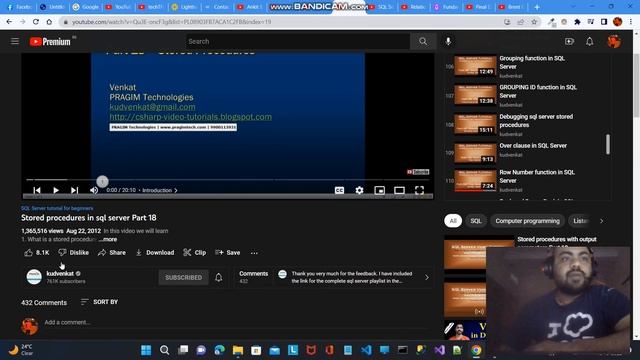The image size is (640, 360).
Task: Click the search magnifier button
Action: pyautogui.click(x=423, y=41)
